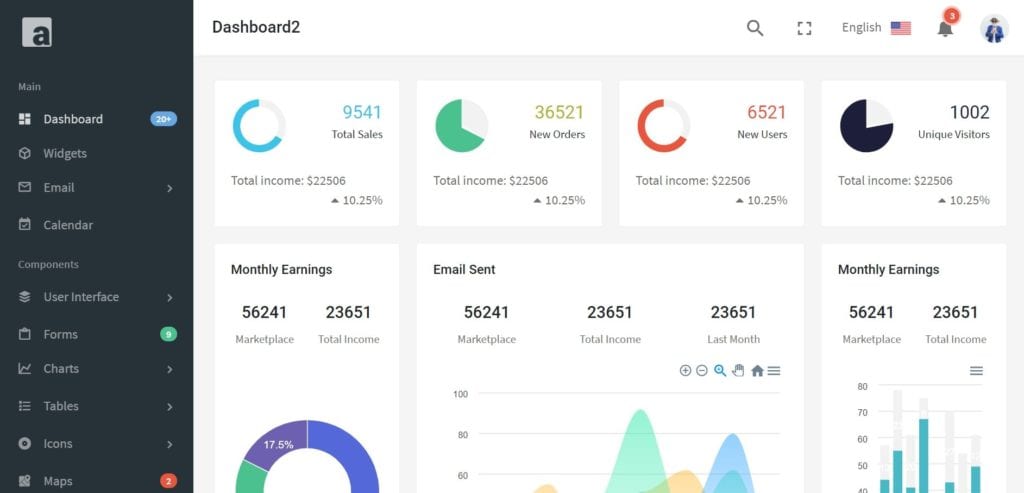This screenshot has height=493, width=1024.
Task: Click the 36521 New Orders value
Action: point(559,112)
